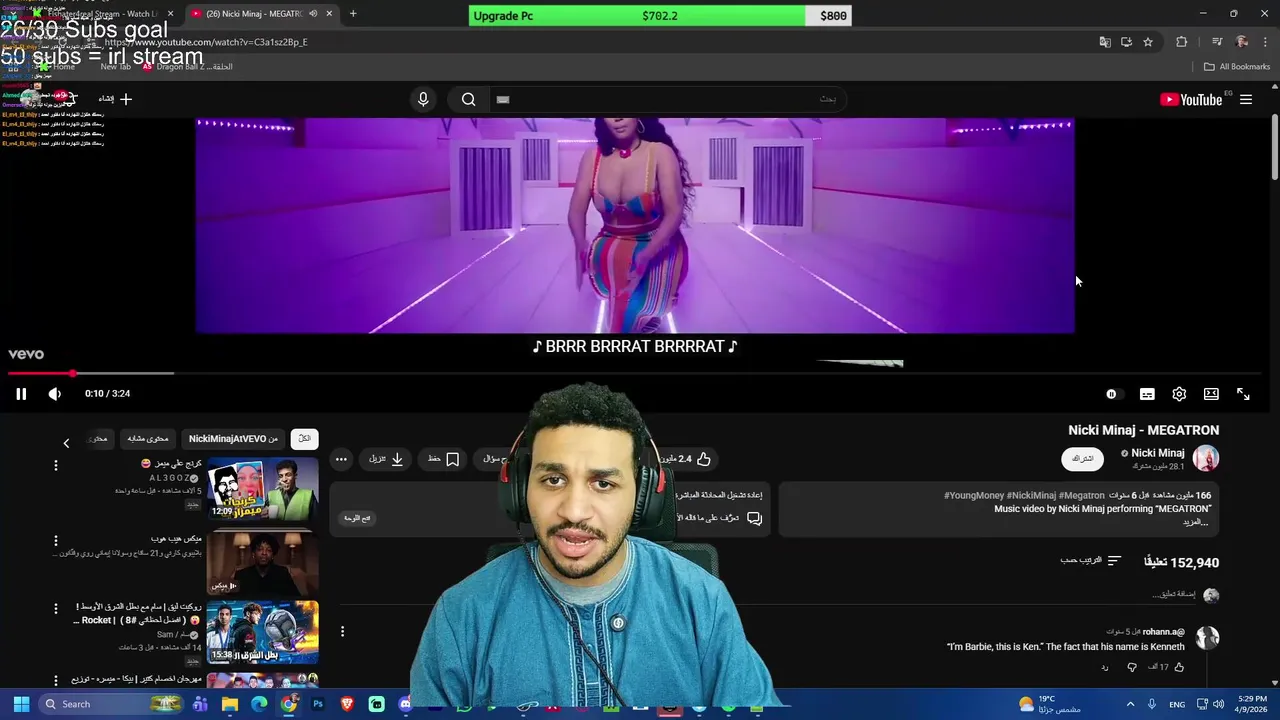The image size is (1280, 720).
Task: Turn on subtitles with the captions icon
Action: pos(1147,394)
